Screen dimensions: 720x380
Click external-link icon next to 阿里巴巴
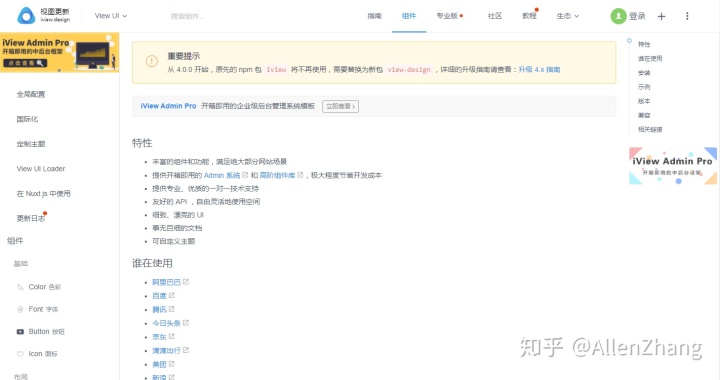tap(186, 282)
